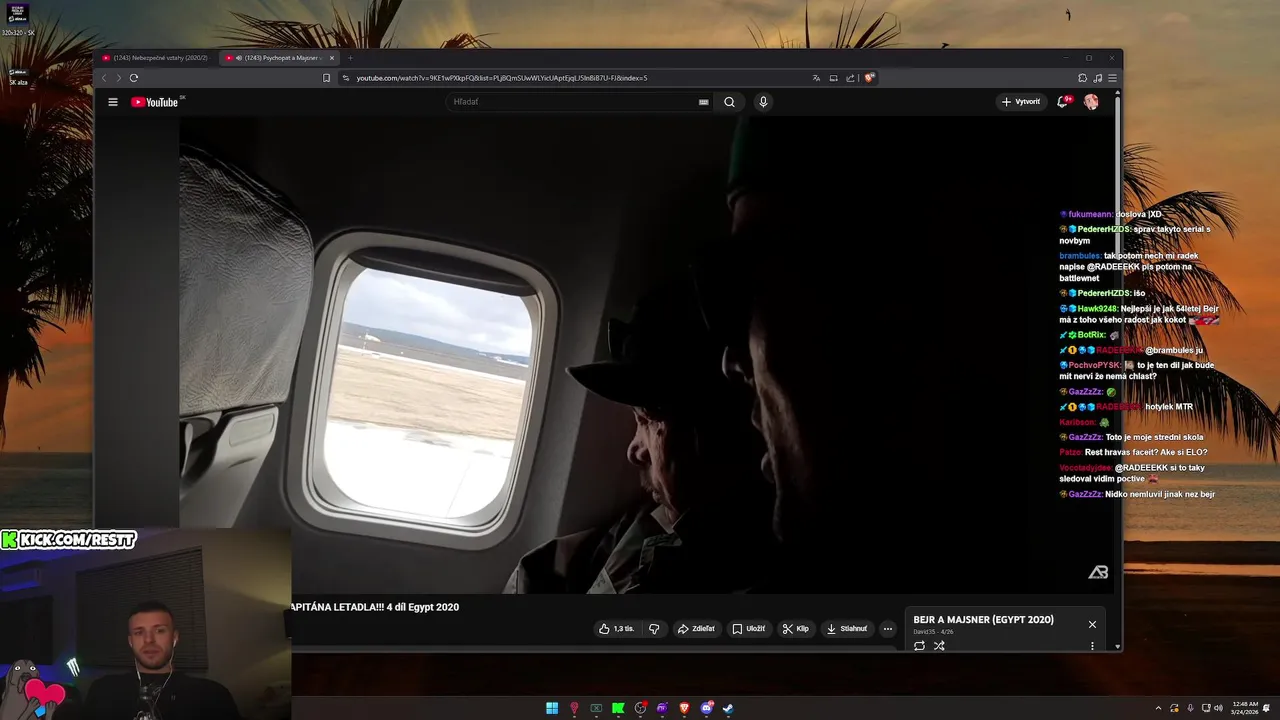Viewport: 1280px width, 720px height.
Task: Go to the YouTube home logo
Action: pyautogui.click(x=155, y=102)
